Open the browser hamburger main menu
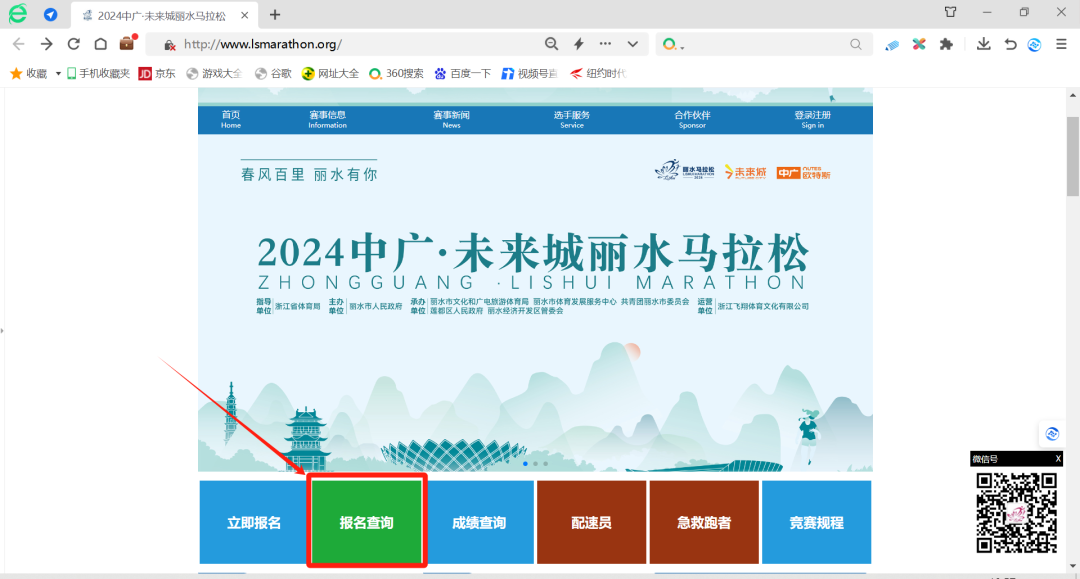Image resolution: width=1080 pixels, height=579 pixels. [x=1062, y=44]
